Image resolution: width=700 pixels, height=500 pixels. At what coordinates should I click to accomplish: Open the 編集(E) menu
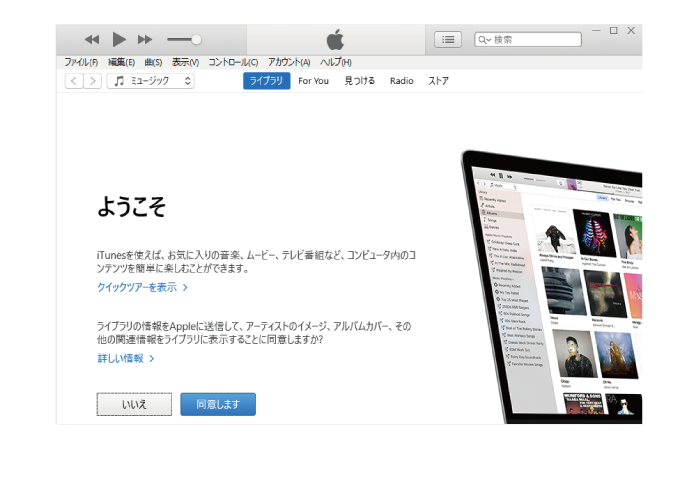coord(121,62)
